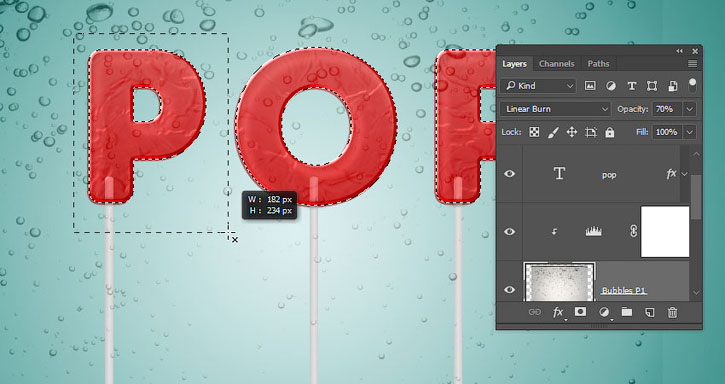Switch to the Paths tab
The height and width of the screenshot is (384, 725).
click(598, 64)
